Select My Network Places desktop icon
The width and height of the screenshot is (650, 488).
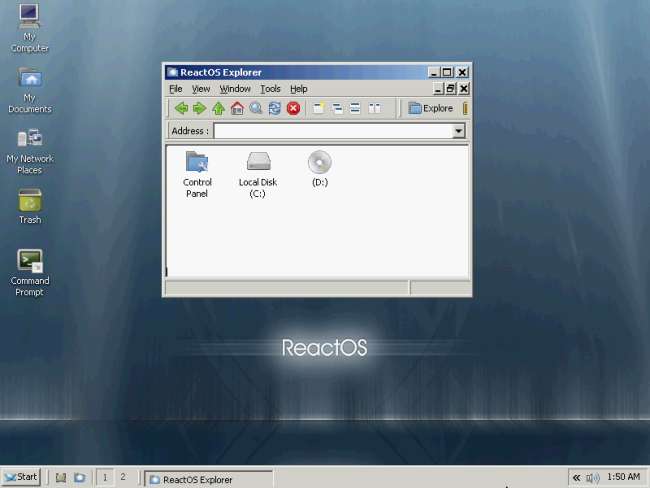29,151
